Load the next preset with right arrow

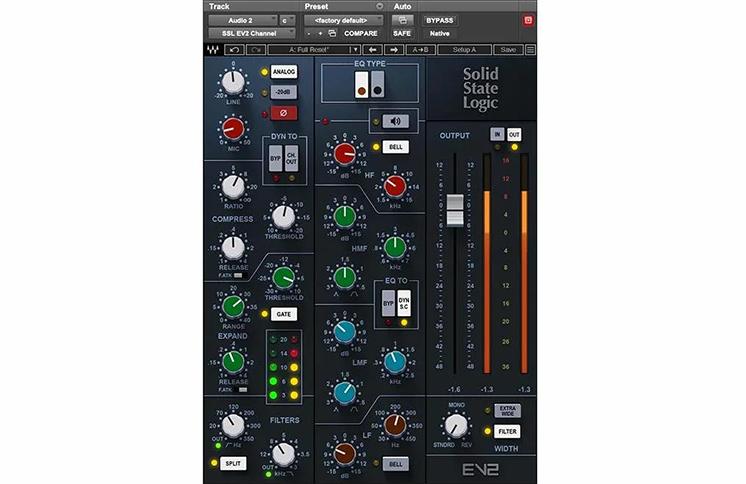pos(394,49)
